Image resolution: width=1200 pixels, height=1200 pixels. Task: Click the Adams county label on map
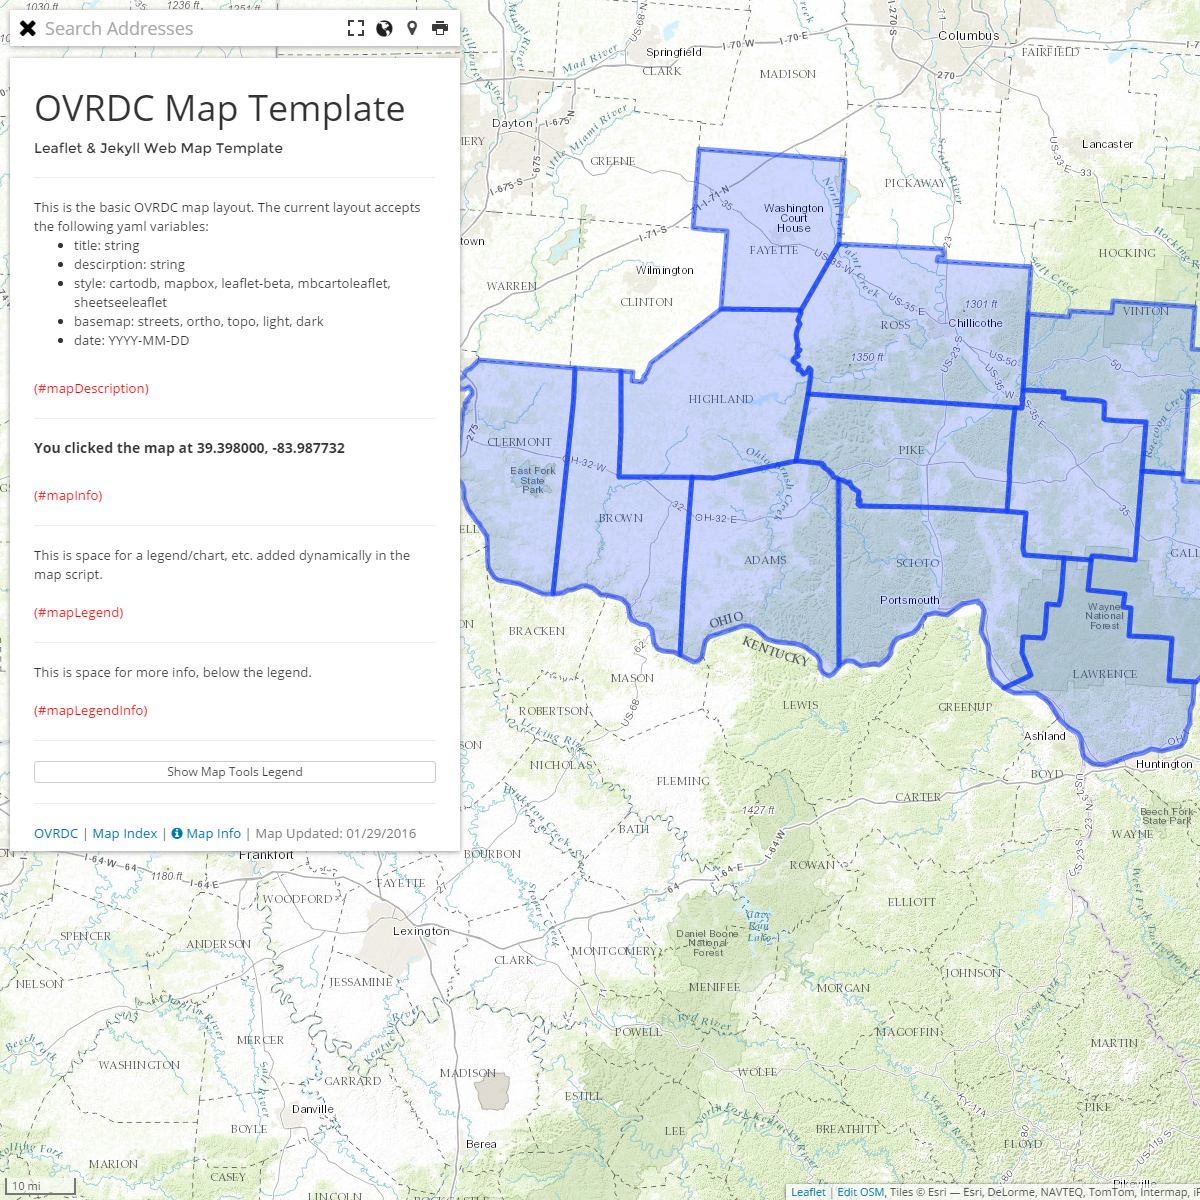765,560
